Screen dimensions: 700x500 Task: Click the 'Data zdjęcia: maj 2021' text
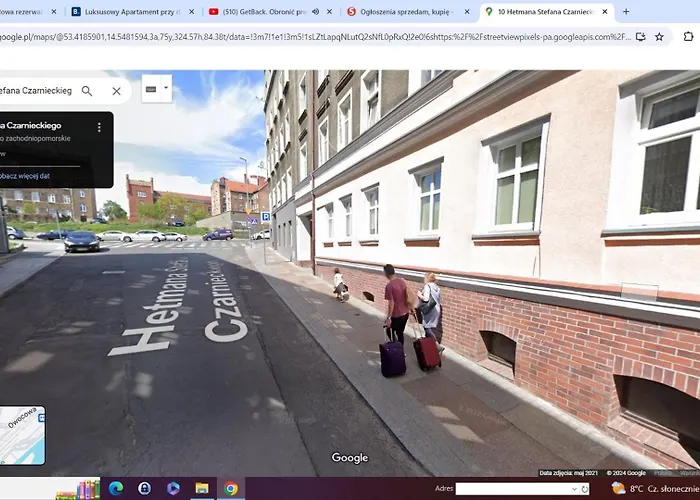tap(568, 473)
